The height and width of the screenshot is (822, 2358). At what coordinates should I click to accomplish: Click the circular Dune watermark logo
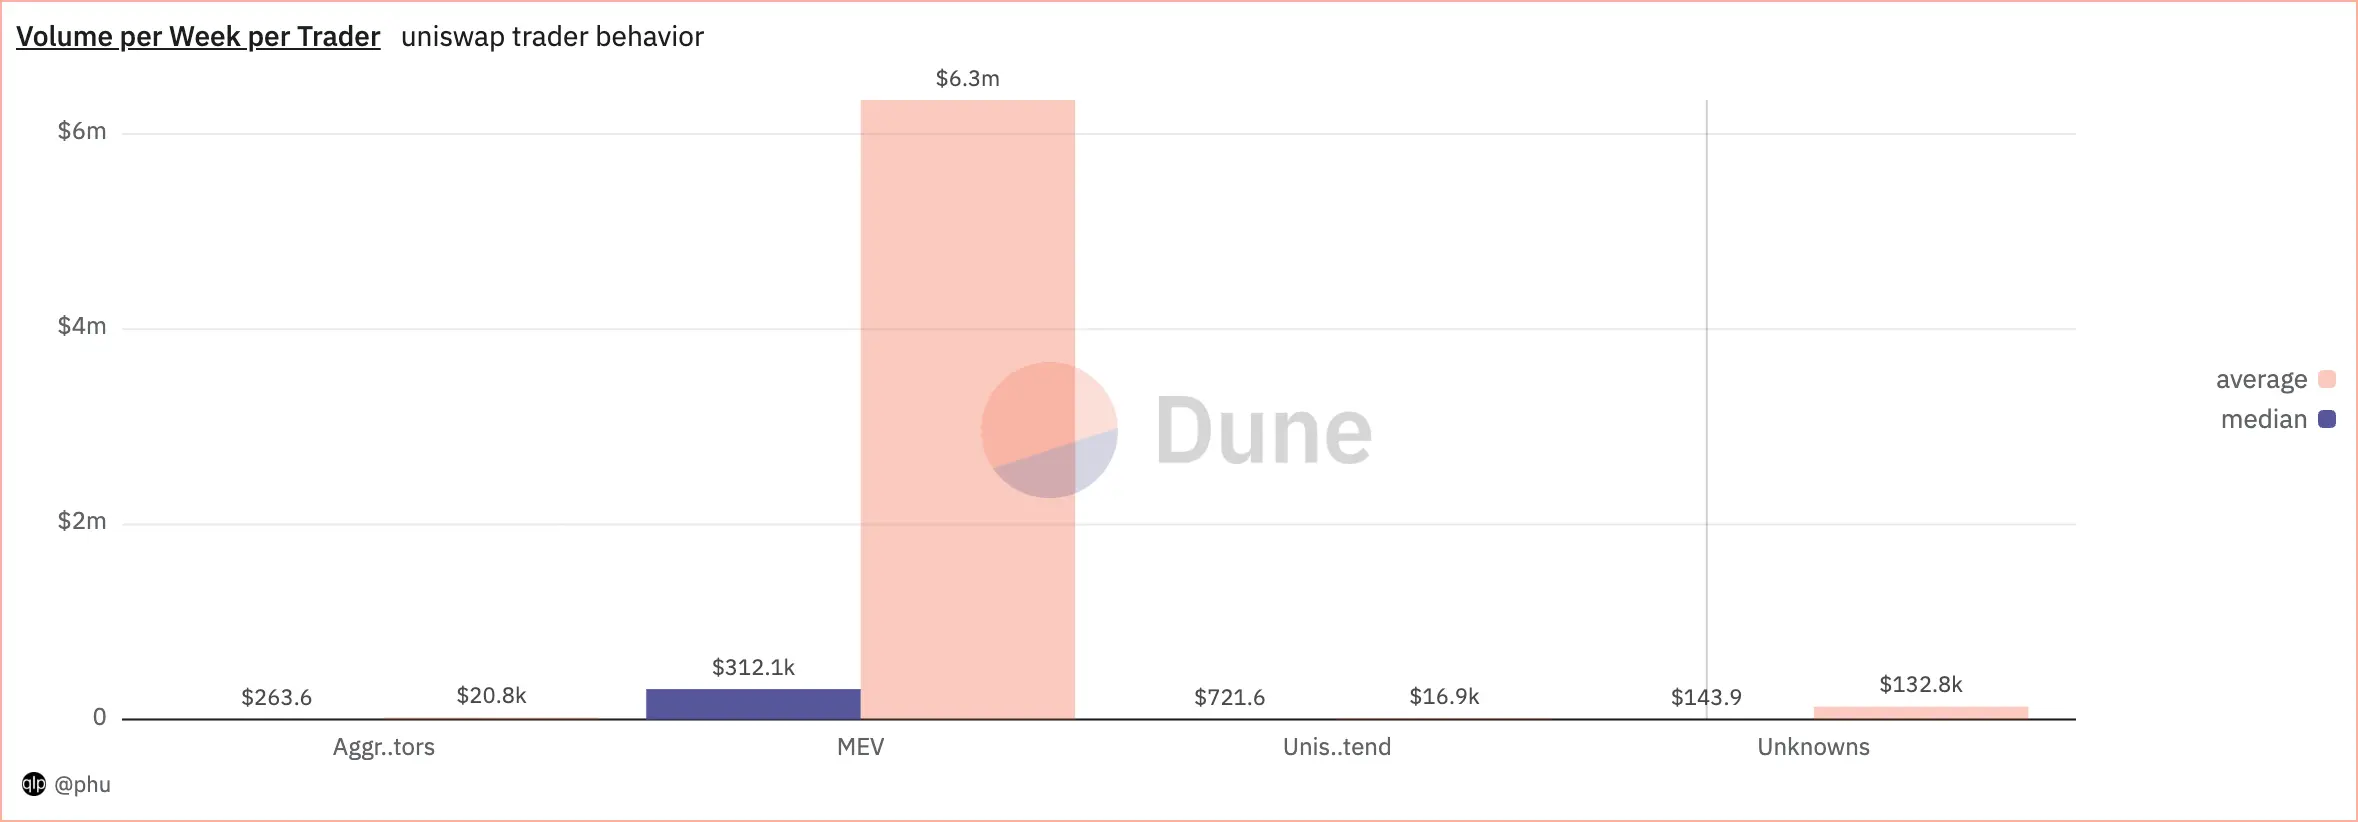1049,430
